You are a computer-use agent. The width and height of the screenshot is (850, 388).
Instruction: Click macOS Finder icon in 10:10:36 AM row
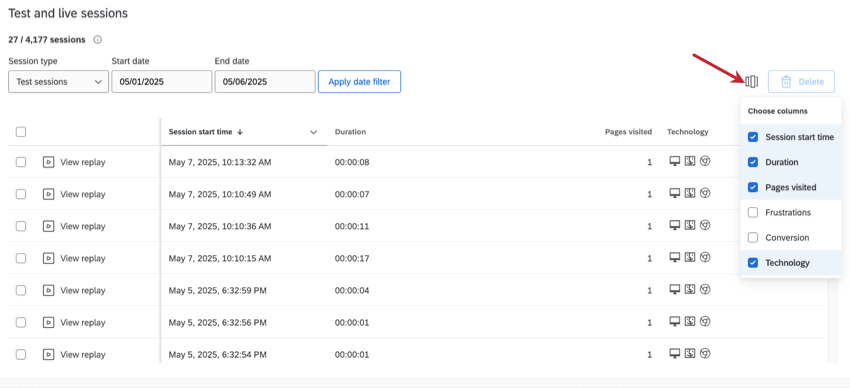(x=690, y=225)
